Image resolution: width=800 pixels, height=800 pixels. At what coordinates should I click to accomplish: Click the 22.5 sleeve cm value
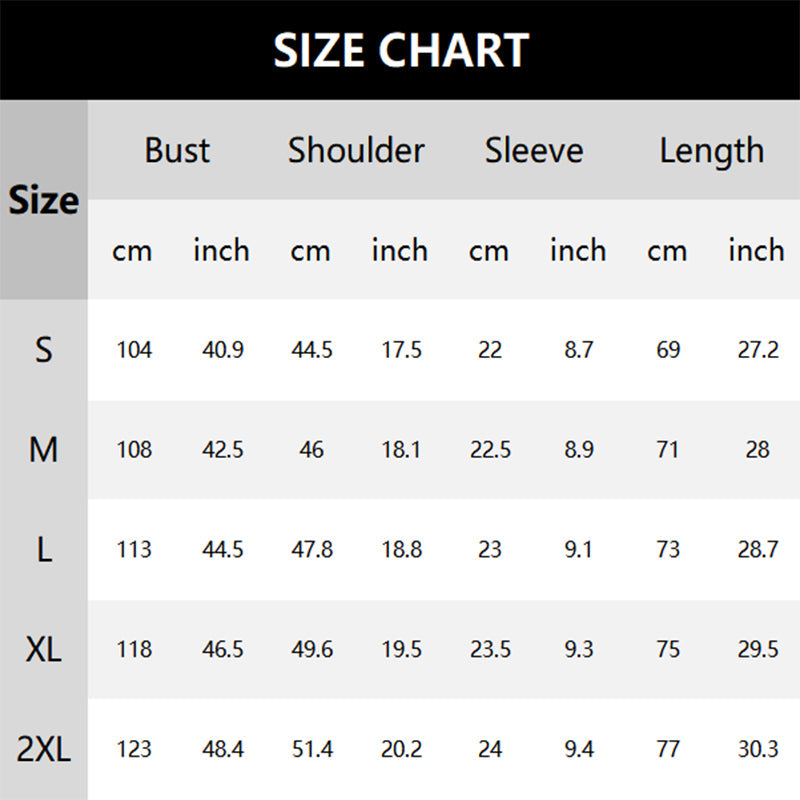pyautogui.click(x=490, y=449)
